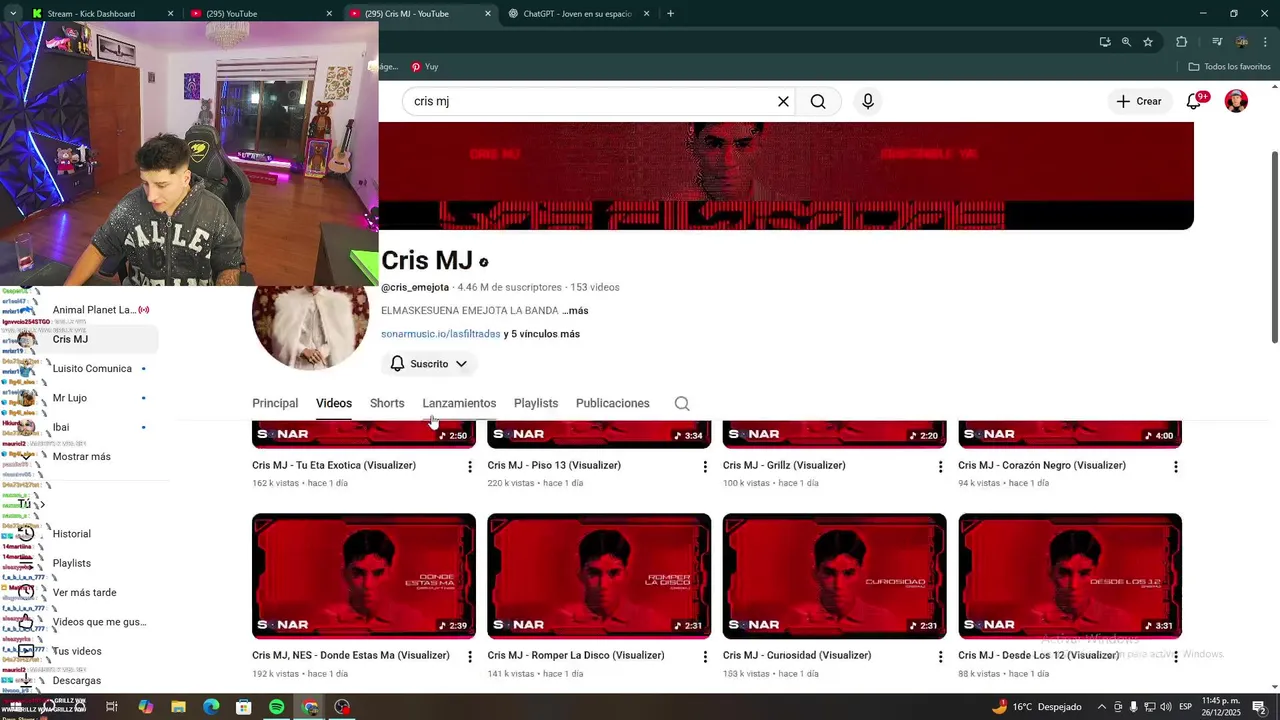Open options menu for Corazón Negro video
Viewport: 1280px width, 720px height.
tap(1176, 466)
